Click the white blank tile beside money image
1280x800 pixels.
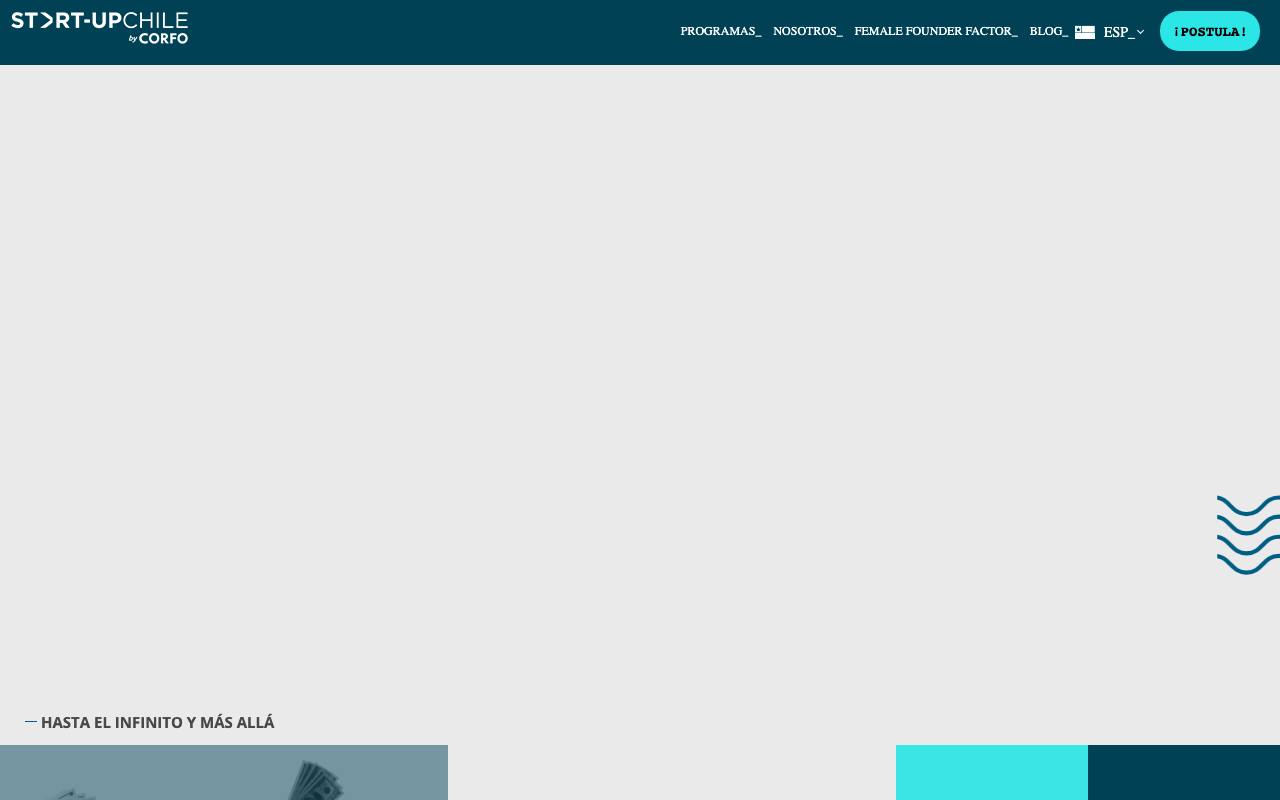672,772
